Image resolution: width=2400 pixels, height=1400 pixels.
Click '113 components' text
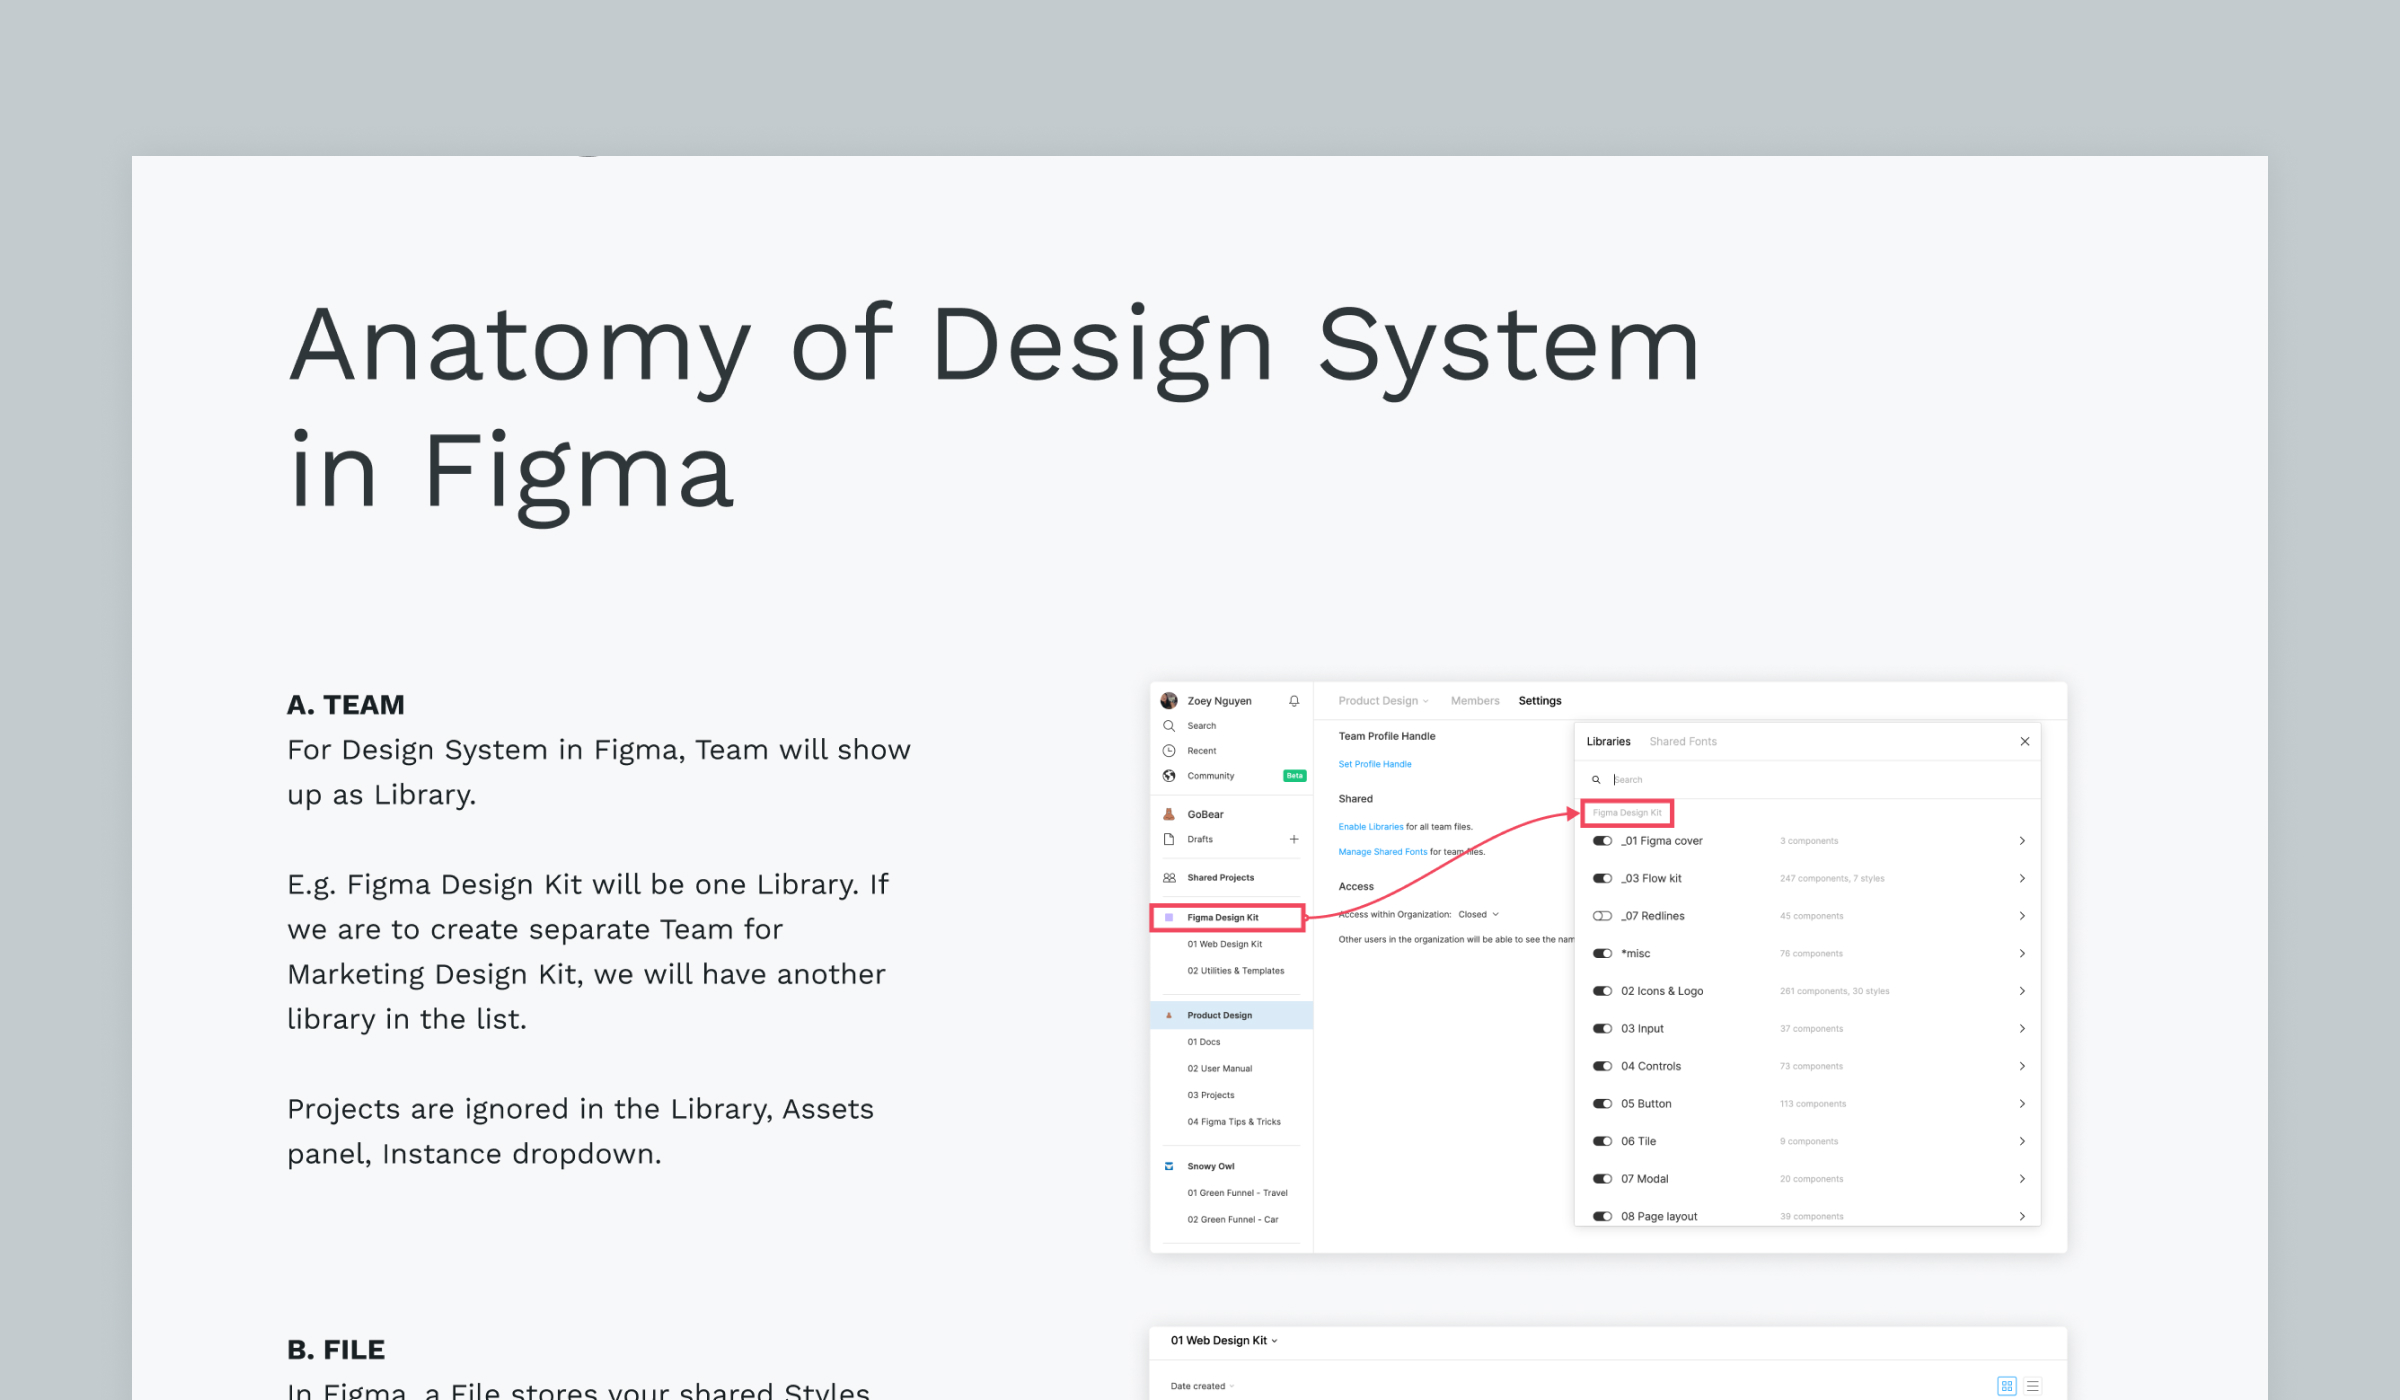coord(1813,1104)
